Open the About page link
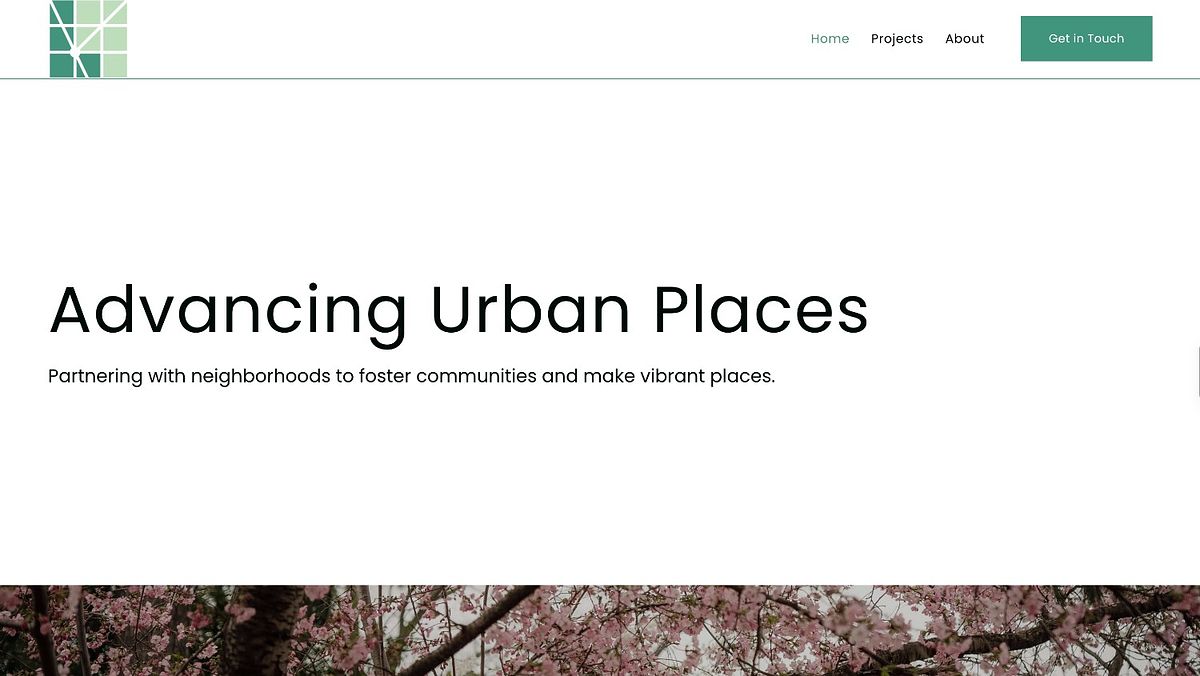Viewport: 1200px width, 676px height. coord(965,39)
